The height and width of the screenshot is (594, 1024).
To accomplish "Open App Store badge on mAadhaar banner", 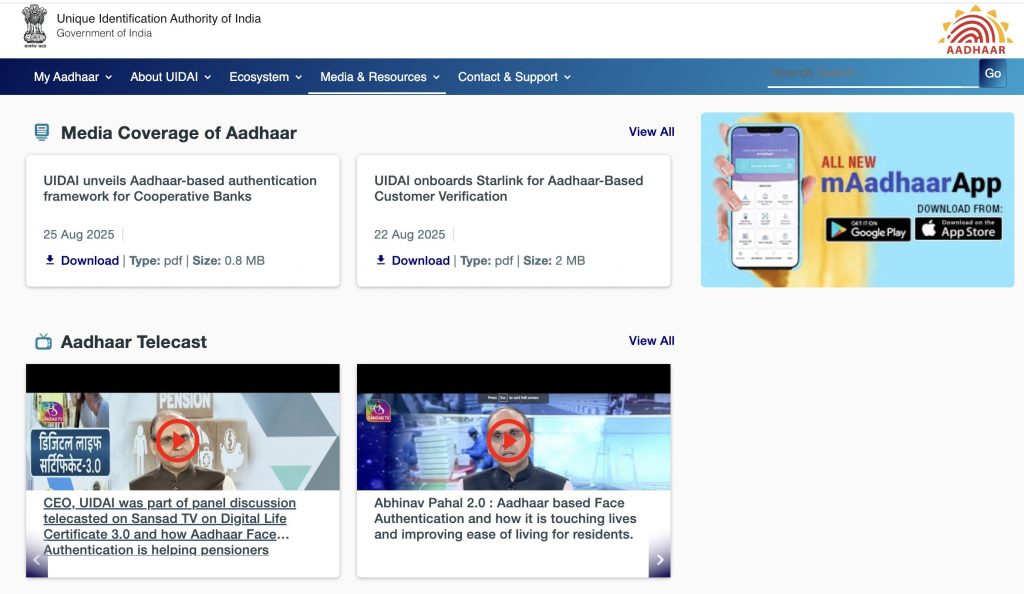I will [958, 228].
